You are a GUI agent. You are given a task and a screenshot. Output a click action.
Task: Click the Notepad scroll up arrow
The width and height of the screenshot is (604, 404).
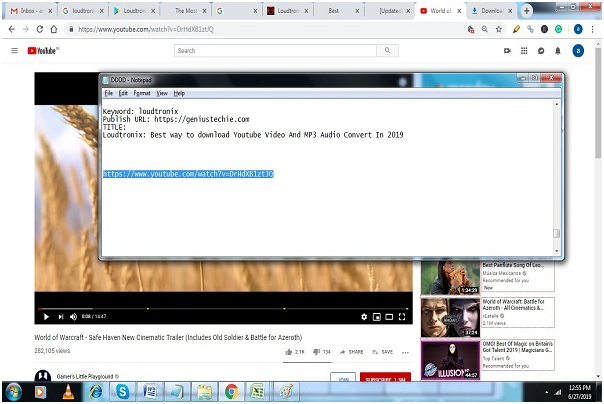coord(557,104)
